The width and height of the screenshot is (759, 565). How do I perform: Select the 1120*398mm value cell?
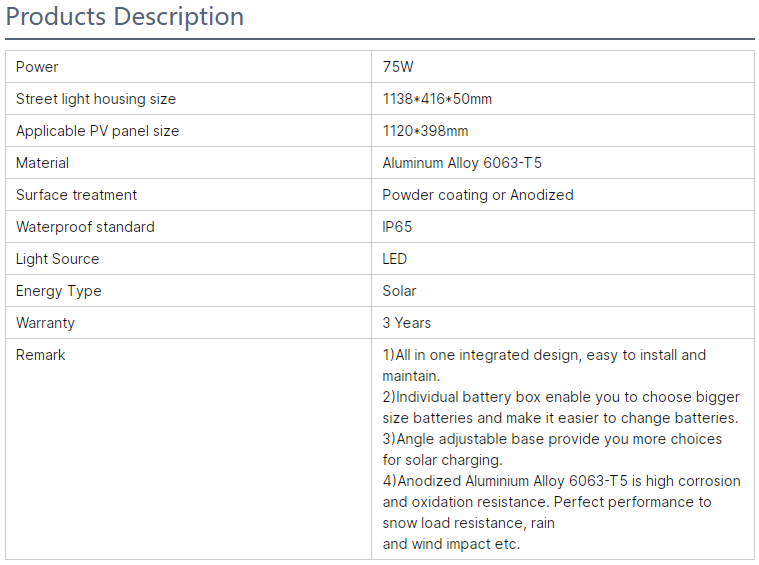(425, 131)
